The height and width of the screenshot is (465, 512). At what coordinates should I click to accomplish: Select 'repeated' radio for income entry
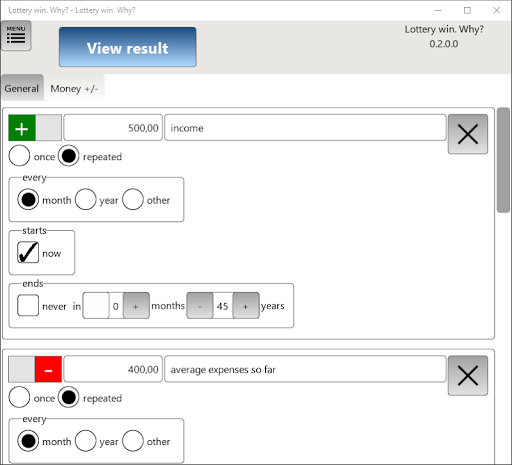tap(69, 156)
